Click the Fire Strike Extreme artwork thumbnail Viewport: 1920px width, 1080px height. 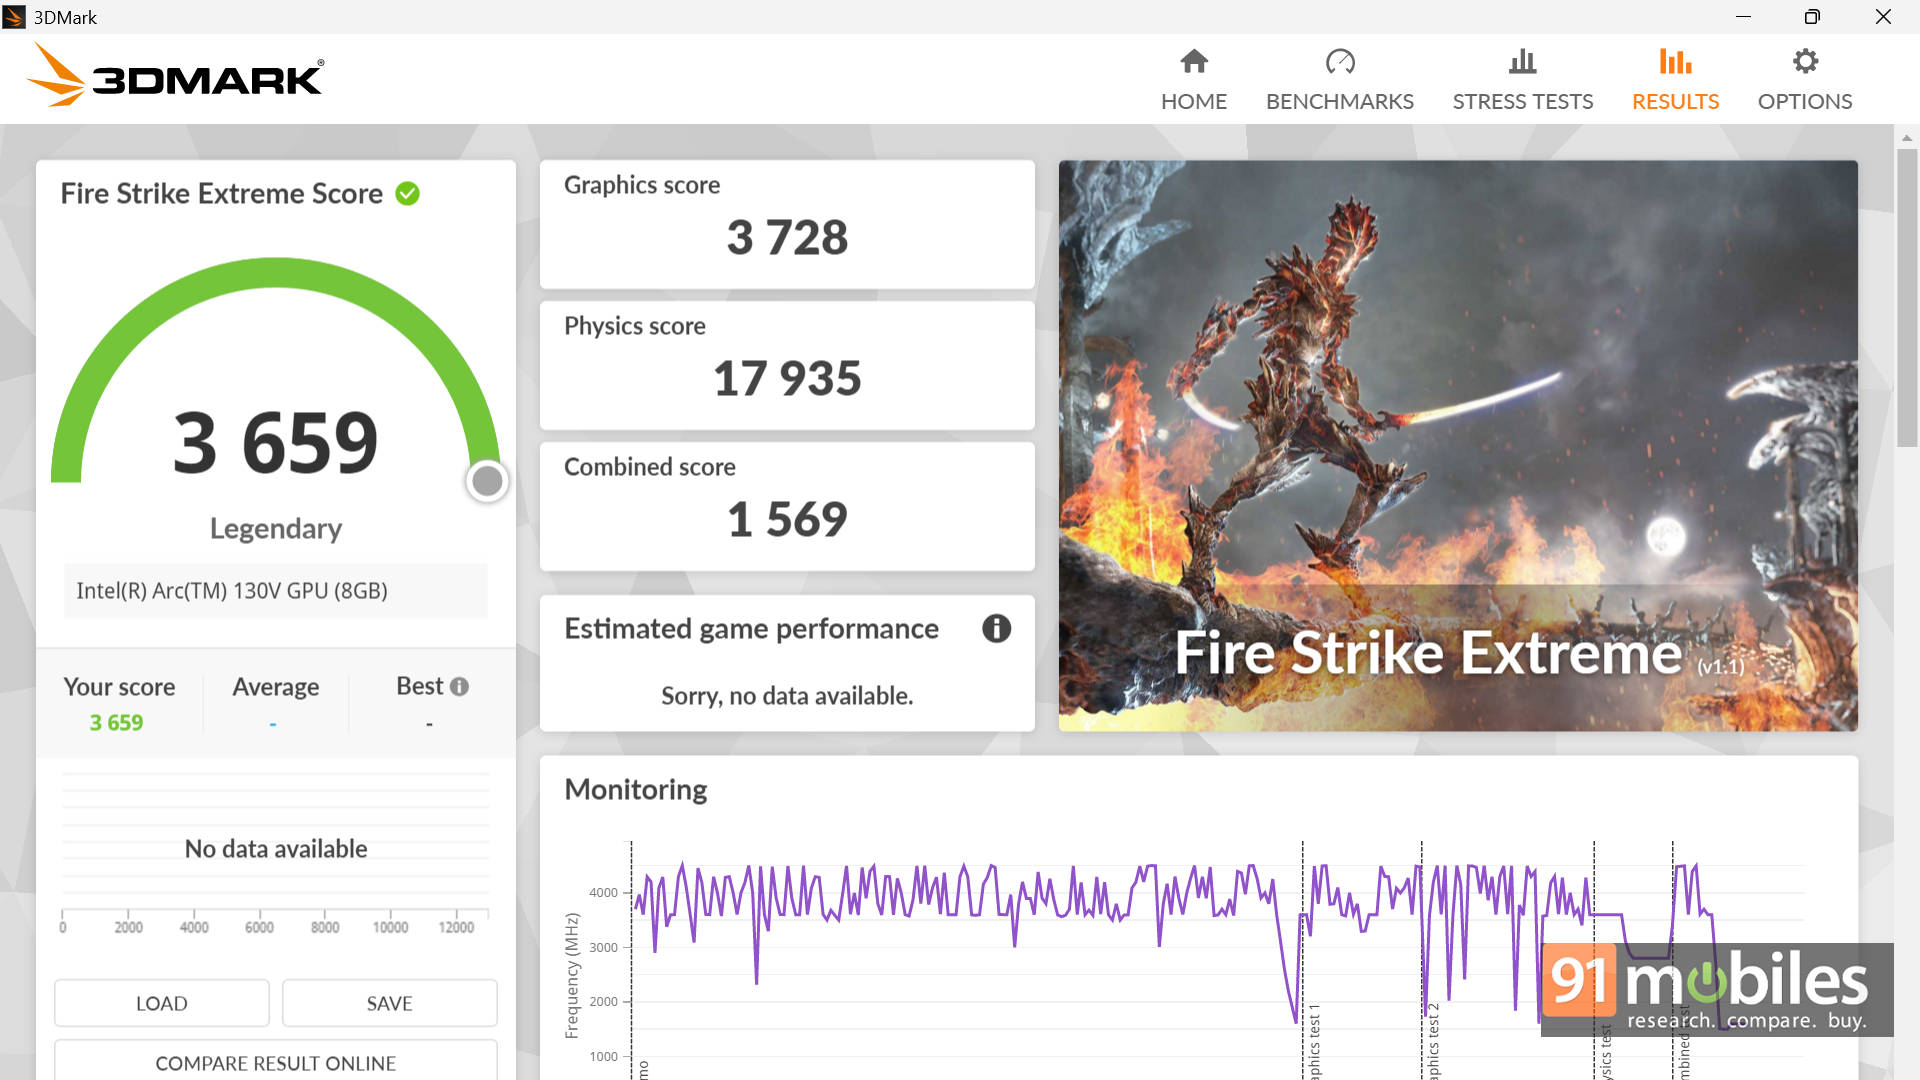(1457, 445)
